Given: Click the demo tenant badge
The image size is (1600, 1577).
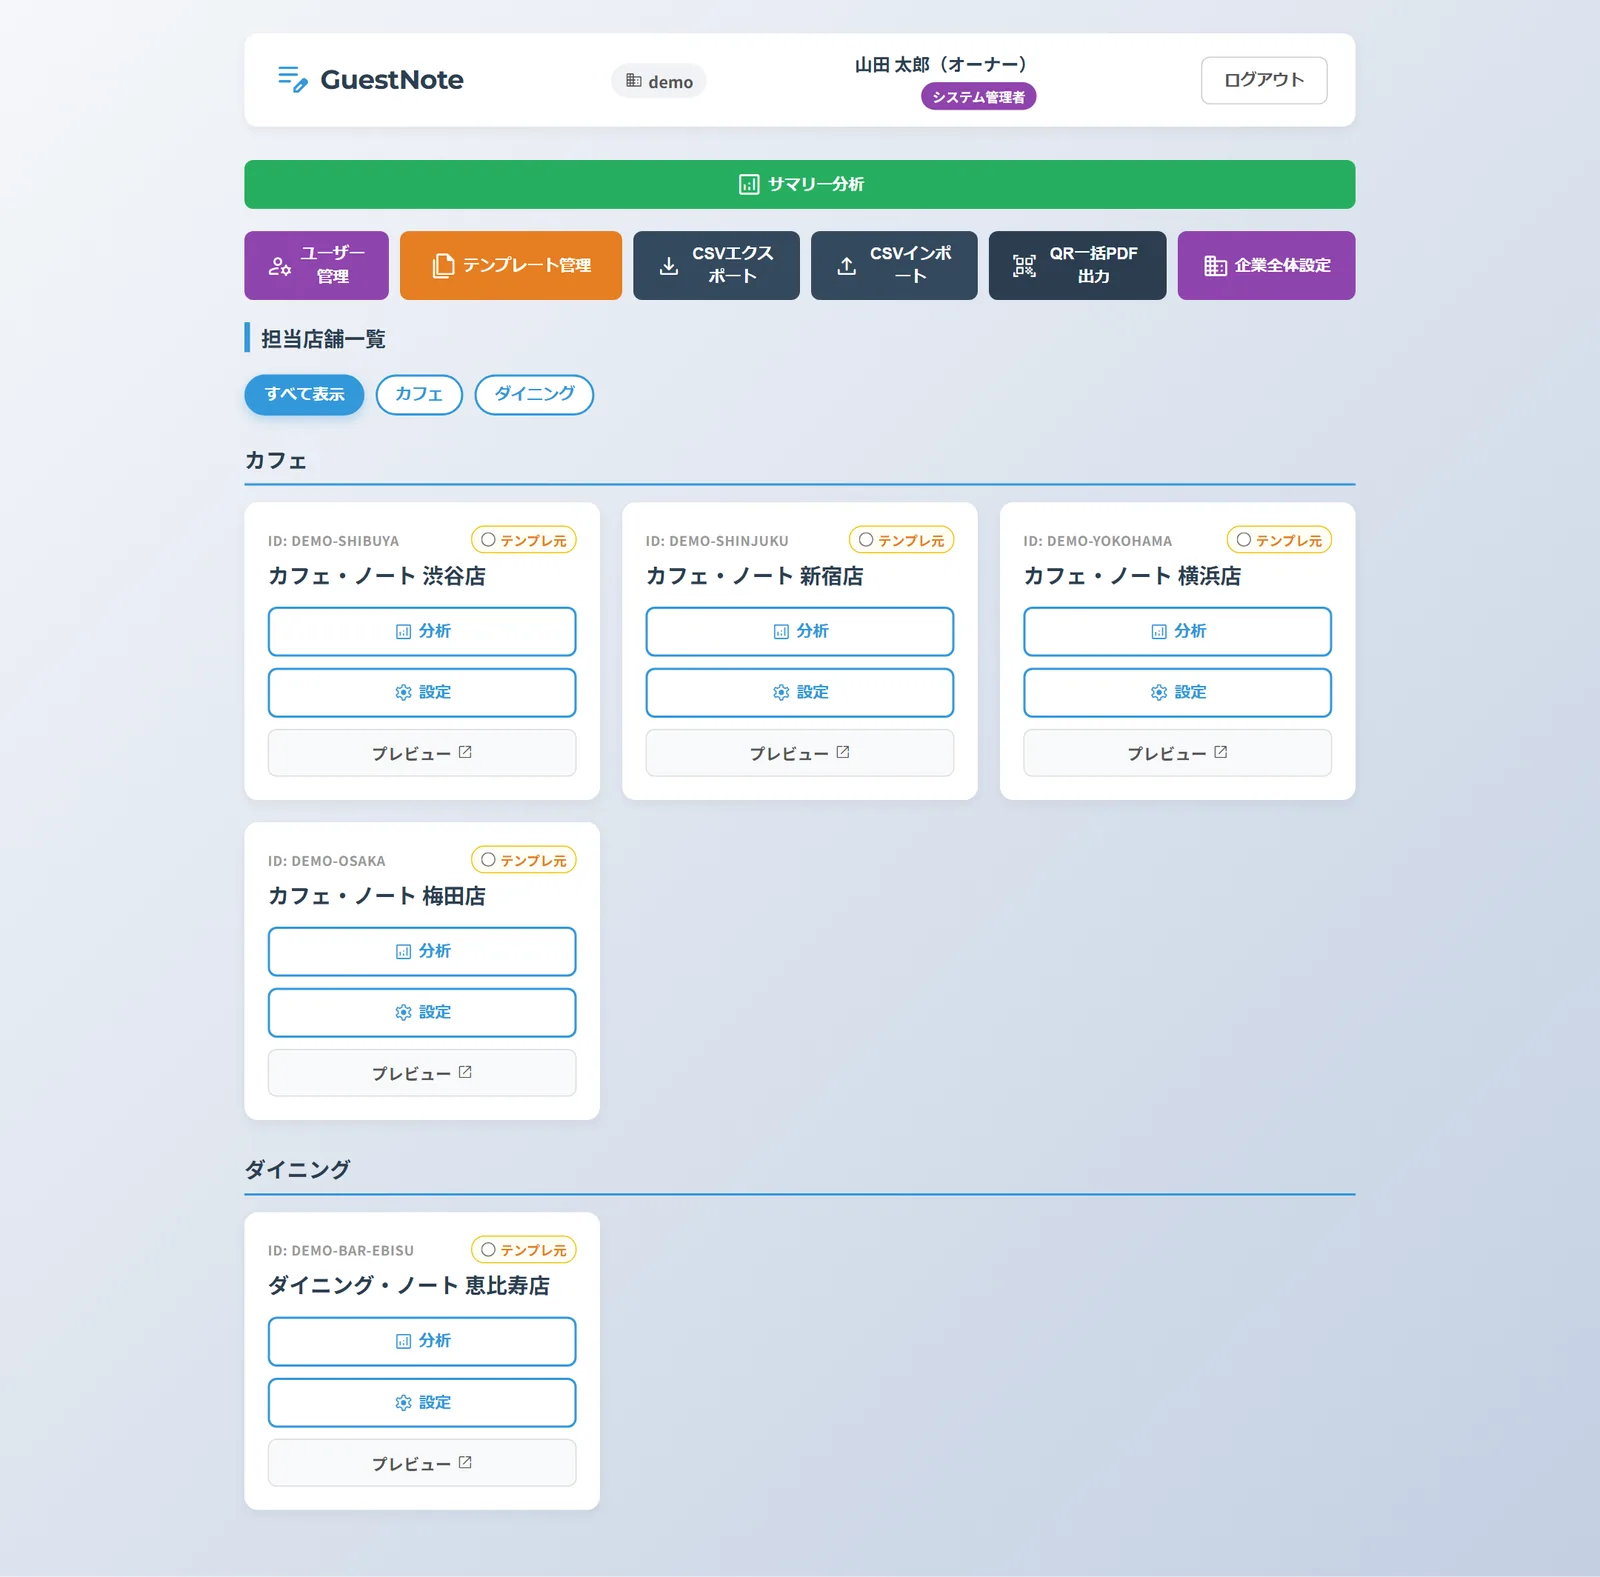Looking at the screenshot, I should [659, 81].
